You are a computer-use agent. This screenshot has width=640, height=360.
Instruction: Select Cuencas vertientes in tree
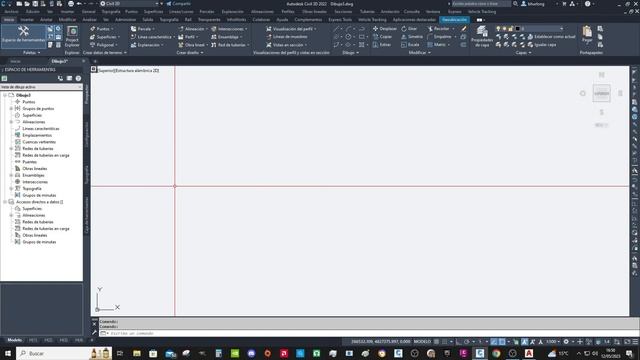click(39, 142)
